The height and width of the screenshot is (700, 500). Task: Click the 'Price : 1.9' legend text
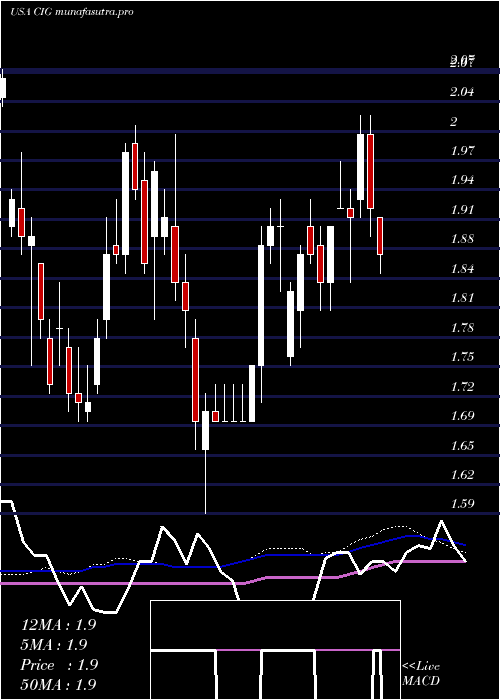point(59,665)
